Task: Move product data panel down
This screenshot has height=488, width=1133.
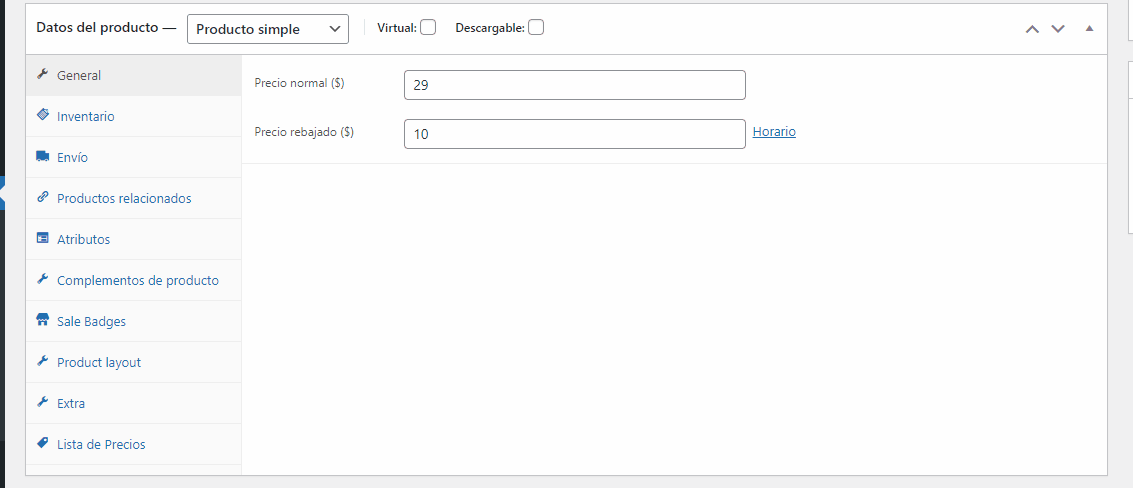Action: coord(1058,29)
